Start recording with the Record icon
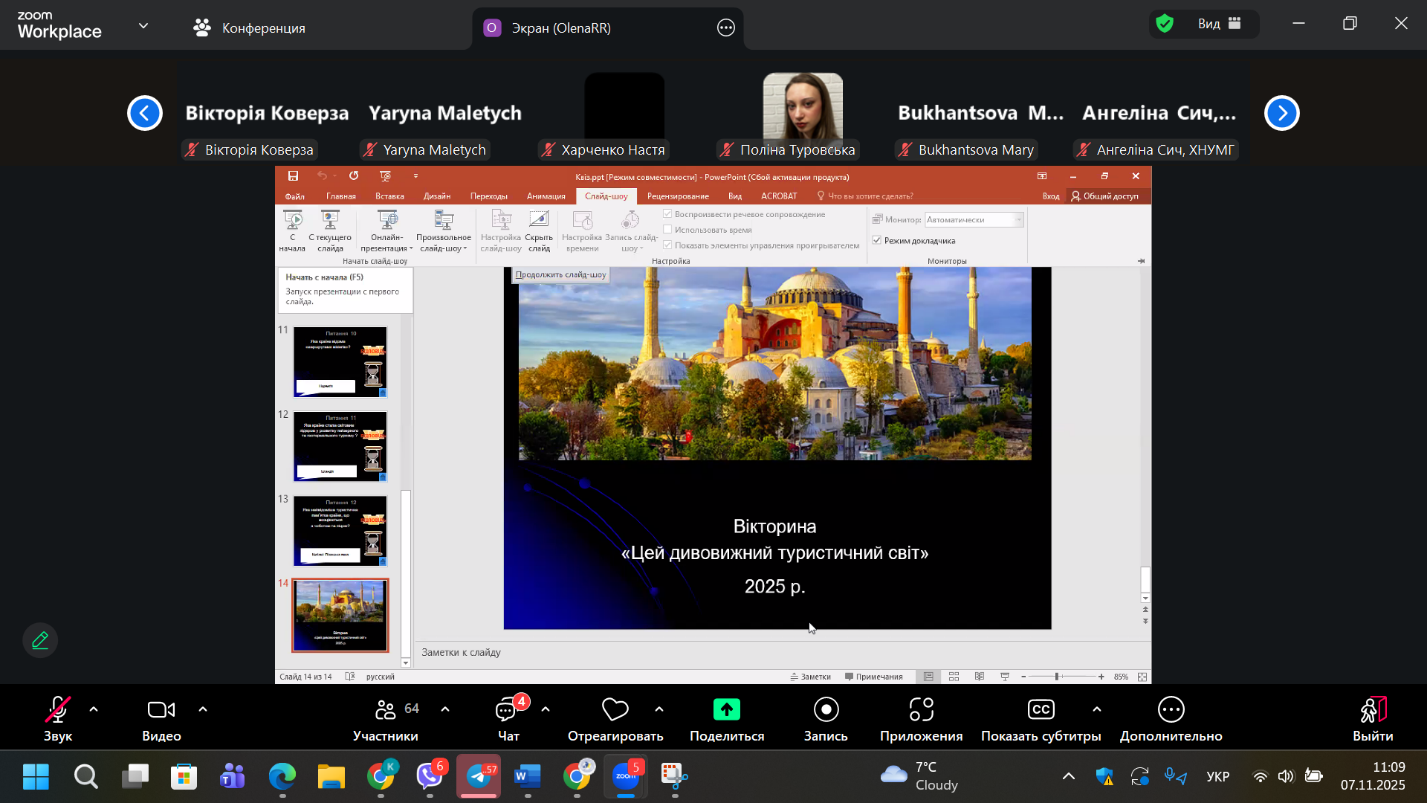 pyautogui.click(x=826, y=710)
